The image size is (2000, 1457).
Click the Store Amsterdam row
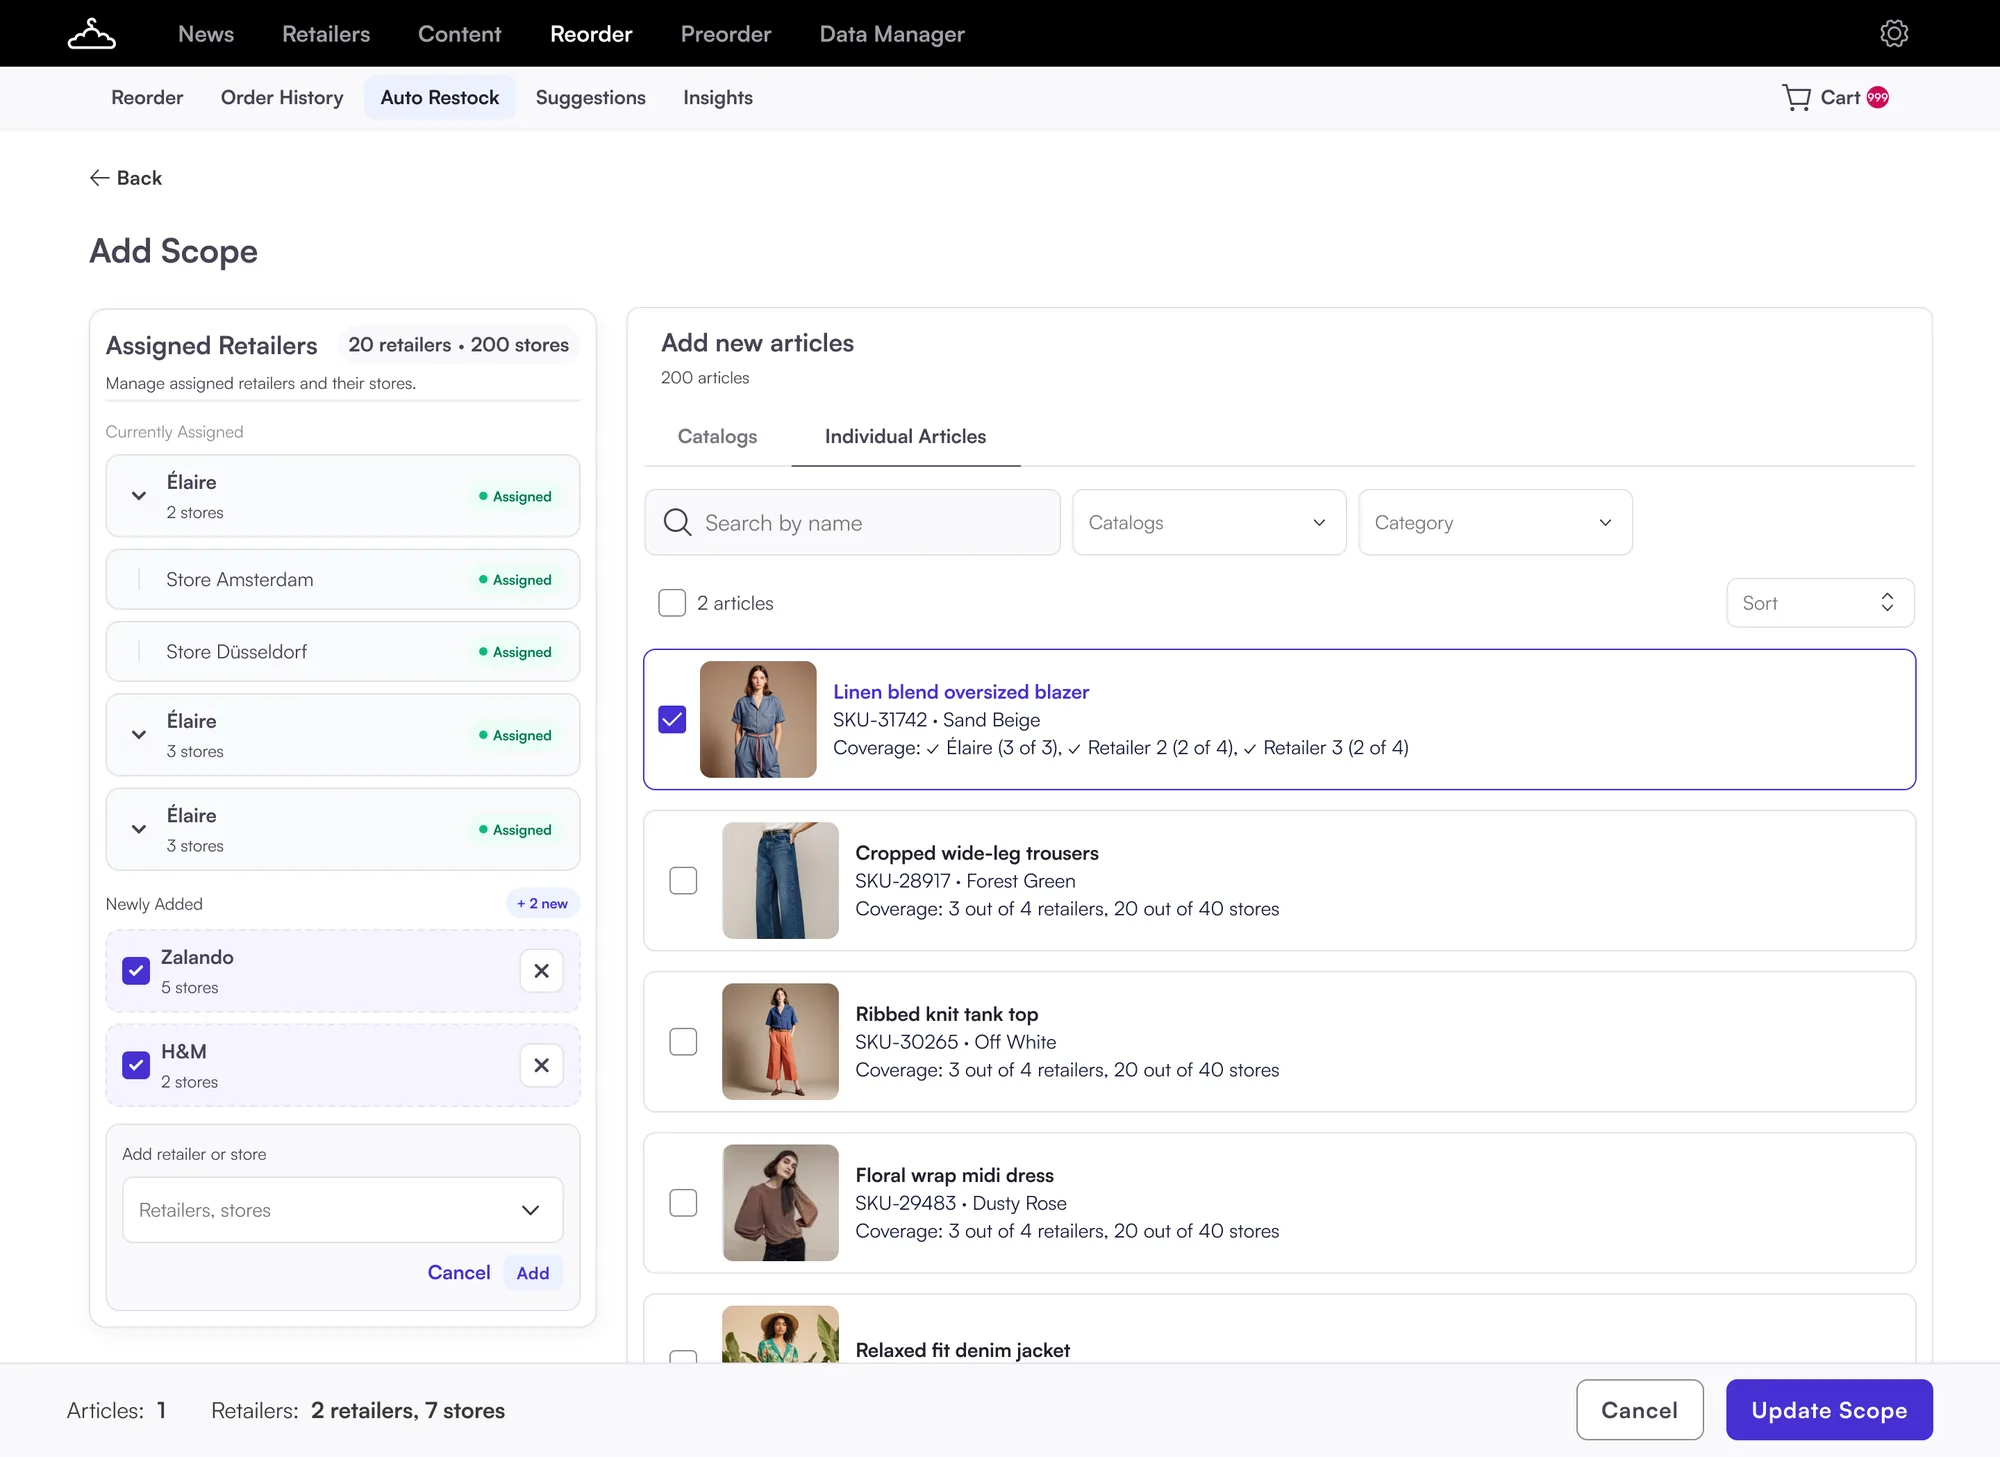point(342,579)
